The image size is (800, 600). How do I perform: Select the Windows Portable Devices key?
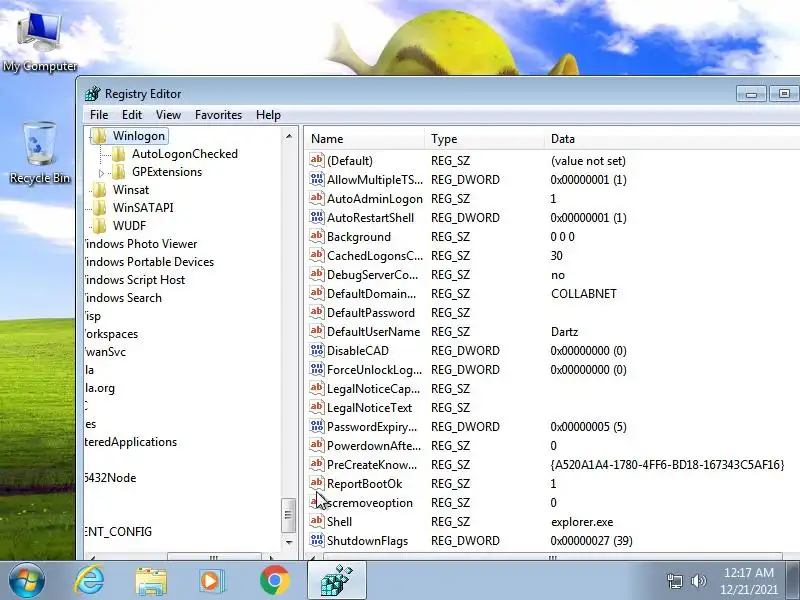pyautogui.click(x=149, y=262)
